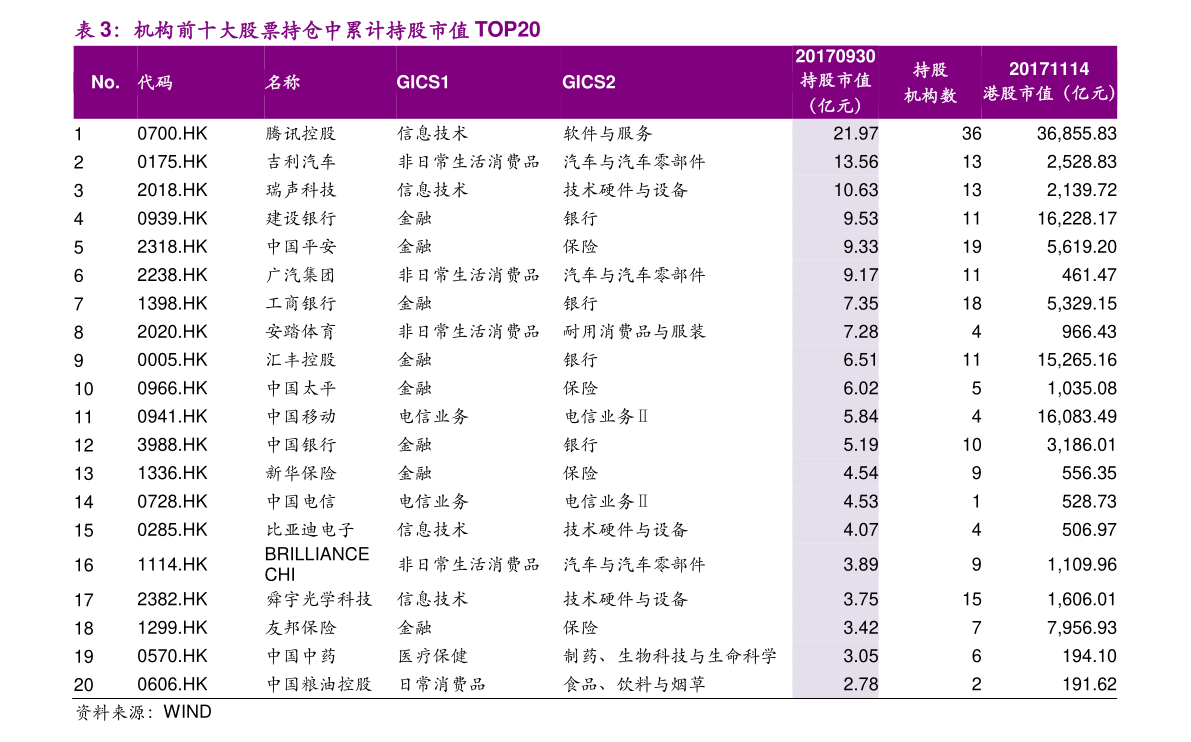Select stock code 1299.HK
The width and height of the screenshot is (1191, 742).
pos(172,628)
